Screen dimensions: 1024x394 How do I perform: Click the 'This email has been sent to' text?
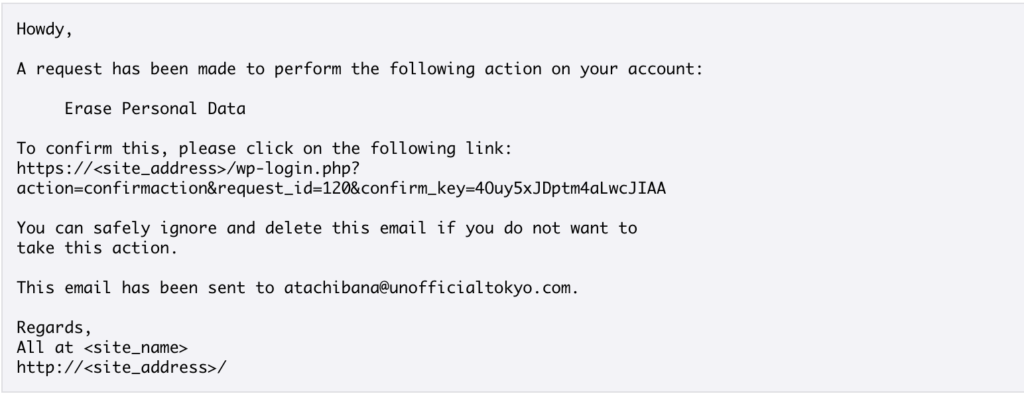(146, 288)
